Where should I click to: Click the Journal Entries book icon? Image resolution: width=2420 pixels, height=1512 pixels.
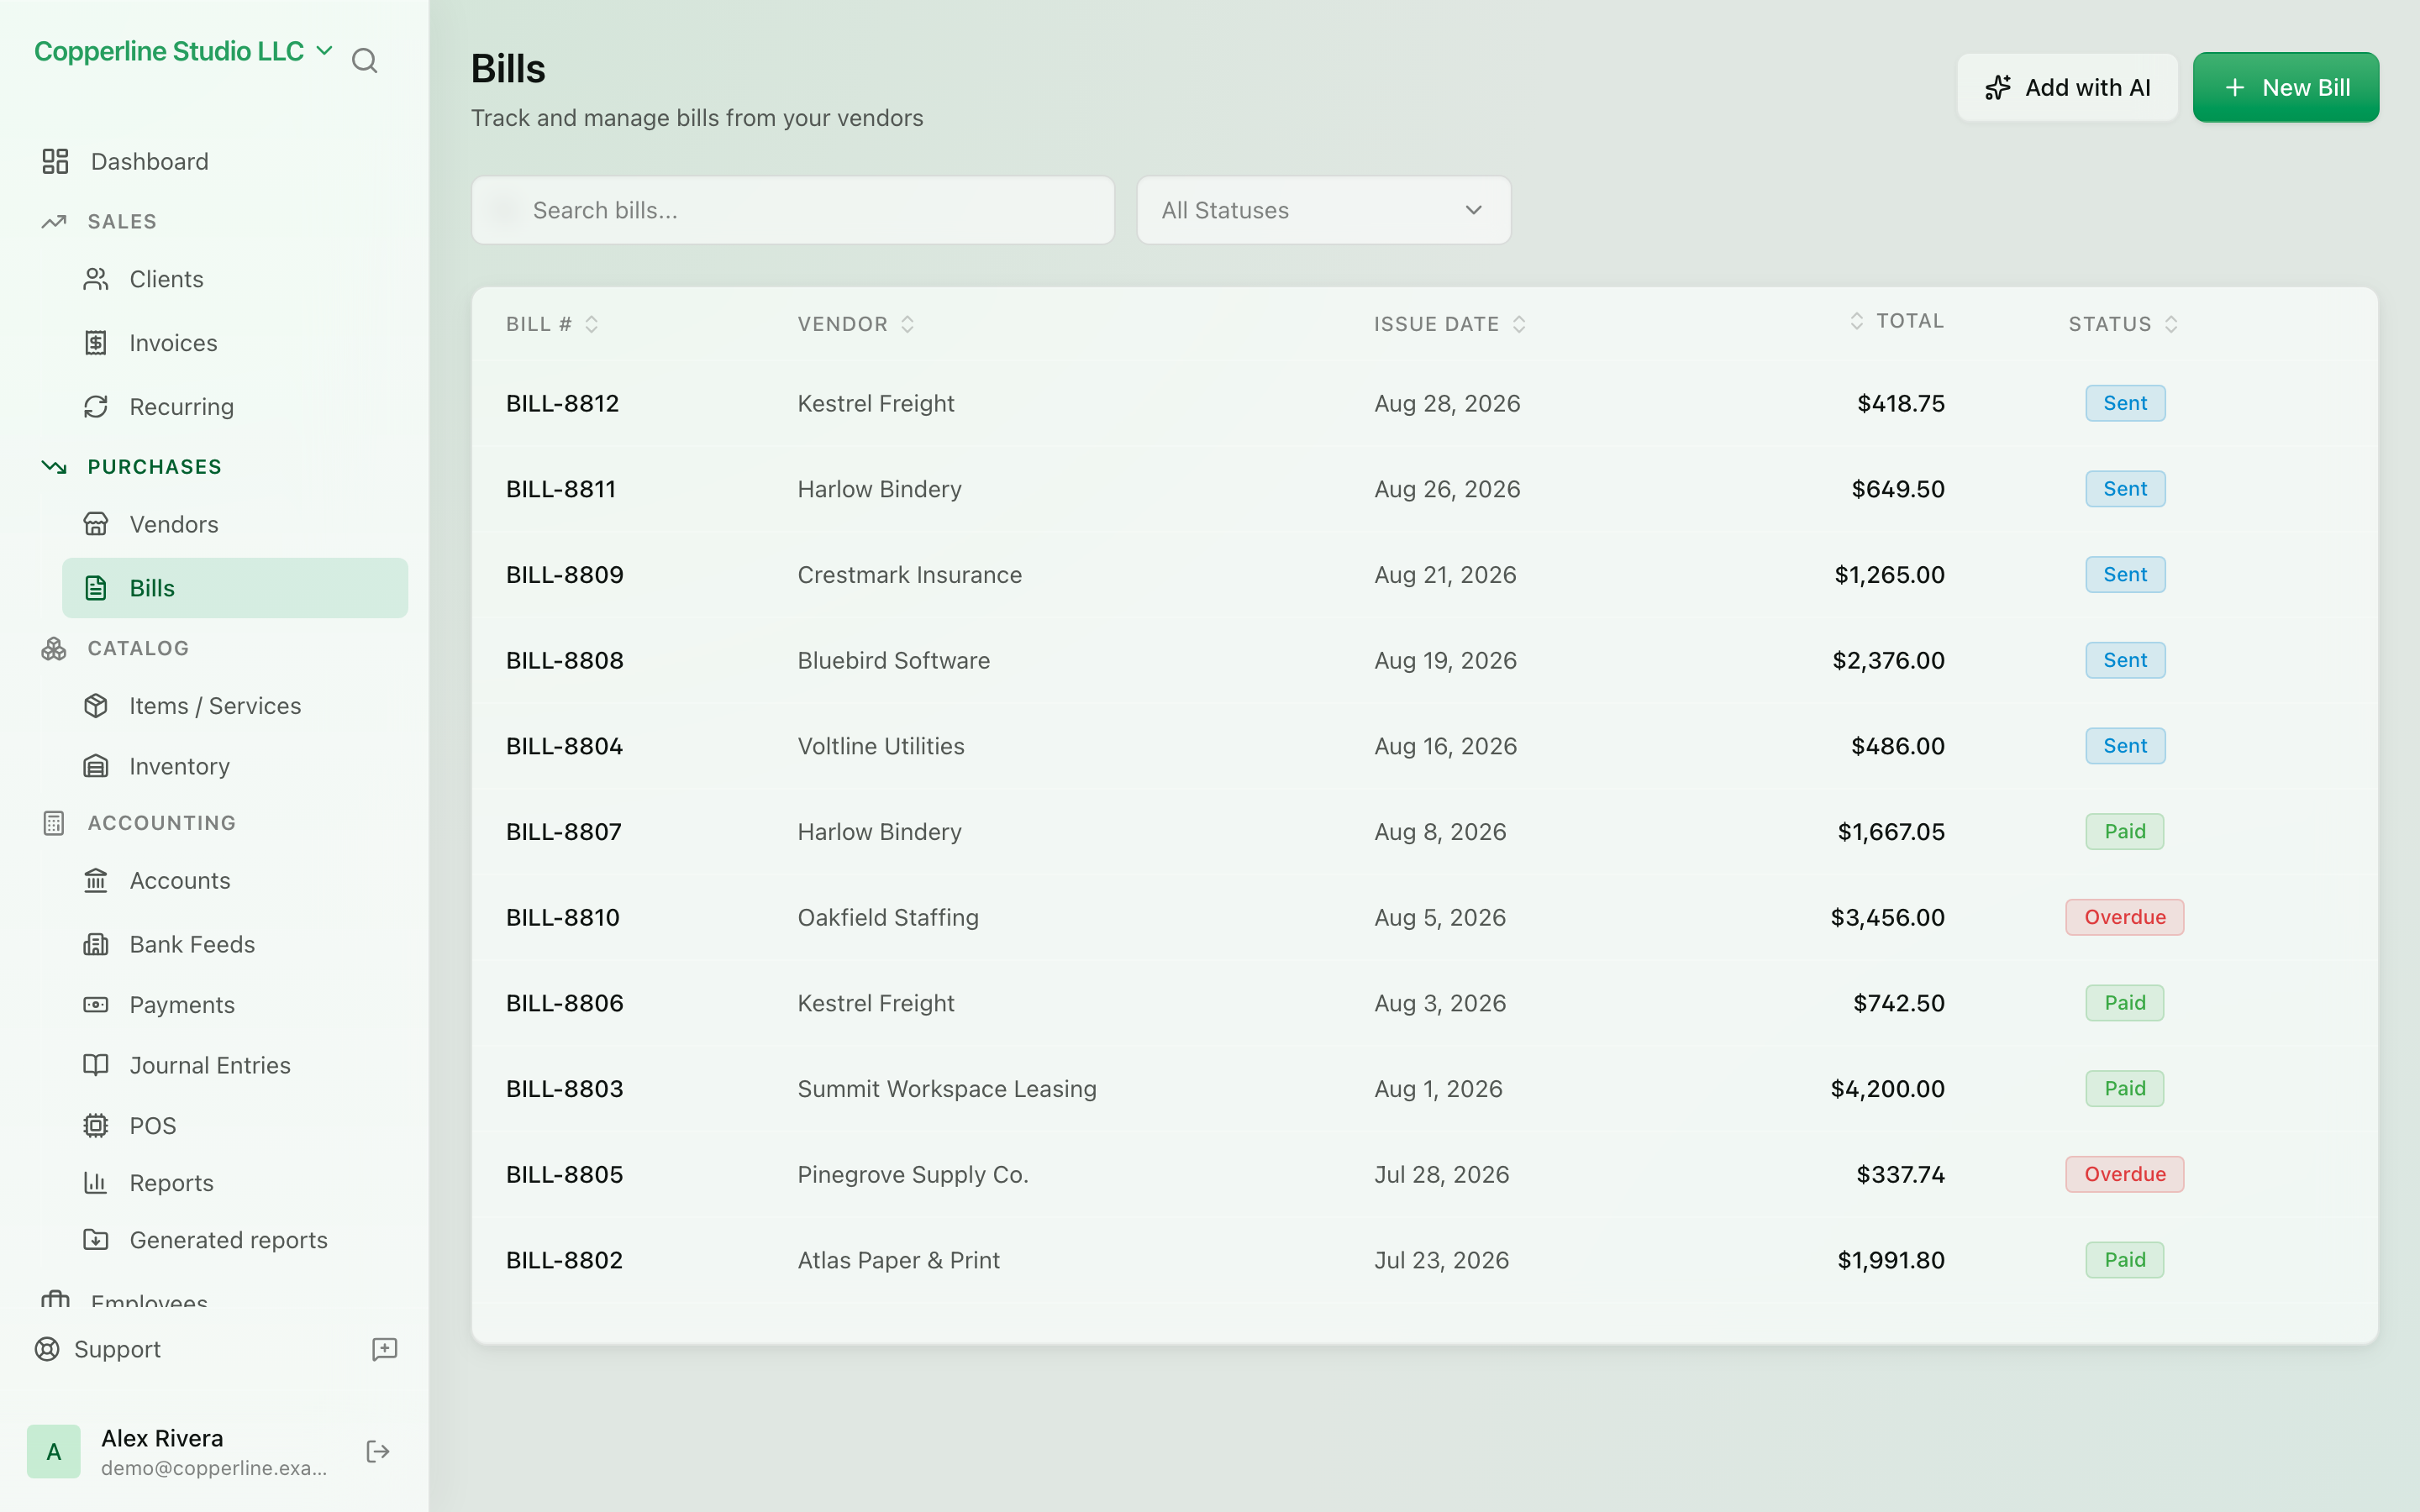96,1065
